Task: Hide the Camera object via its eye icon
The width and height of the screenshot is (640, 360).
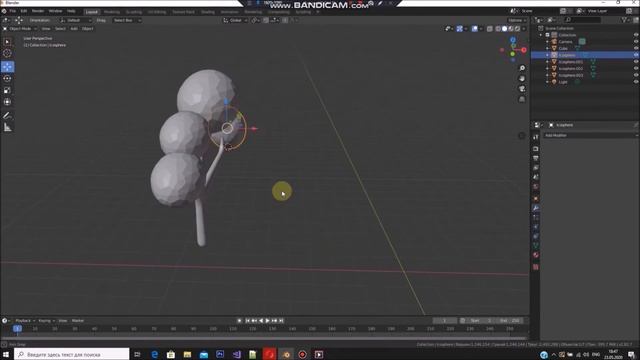Action: point(636,42)
